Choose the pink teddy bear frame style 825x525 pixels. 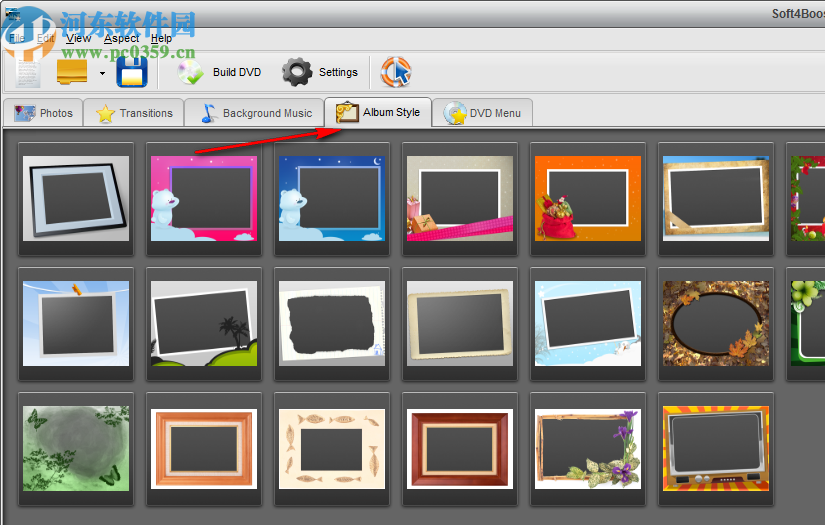(x=204, y=198)
